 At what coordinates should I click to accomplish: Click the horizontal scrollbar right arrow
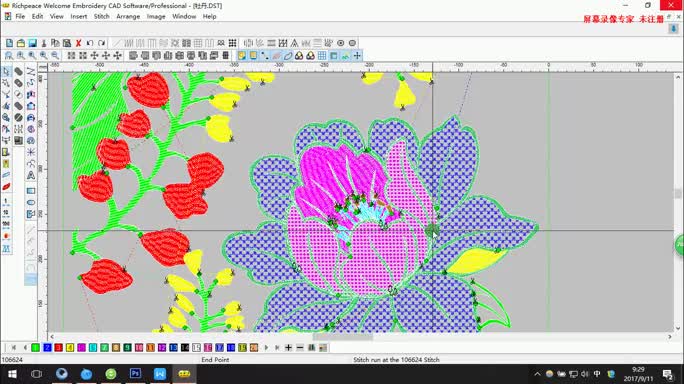670,336
